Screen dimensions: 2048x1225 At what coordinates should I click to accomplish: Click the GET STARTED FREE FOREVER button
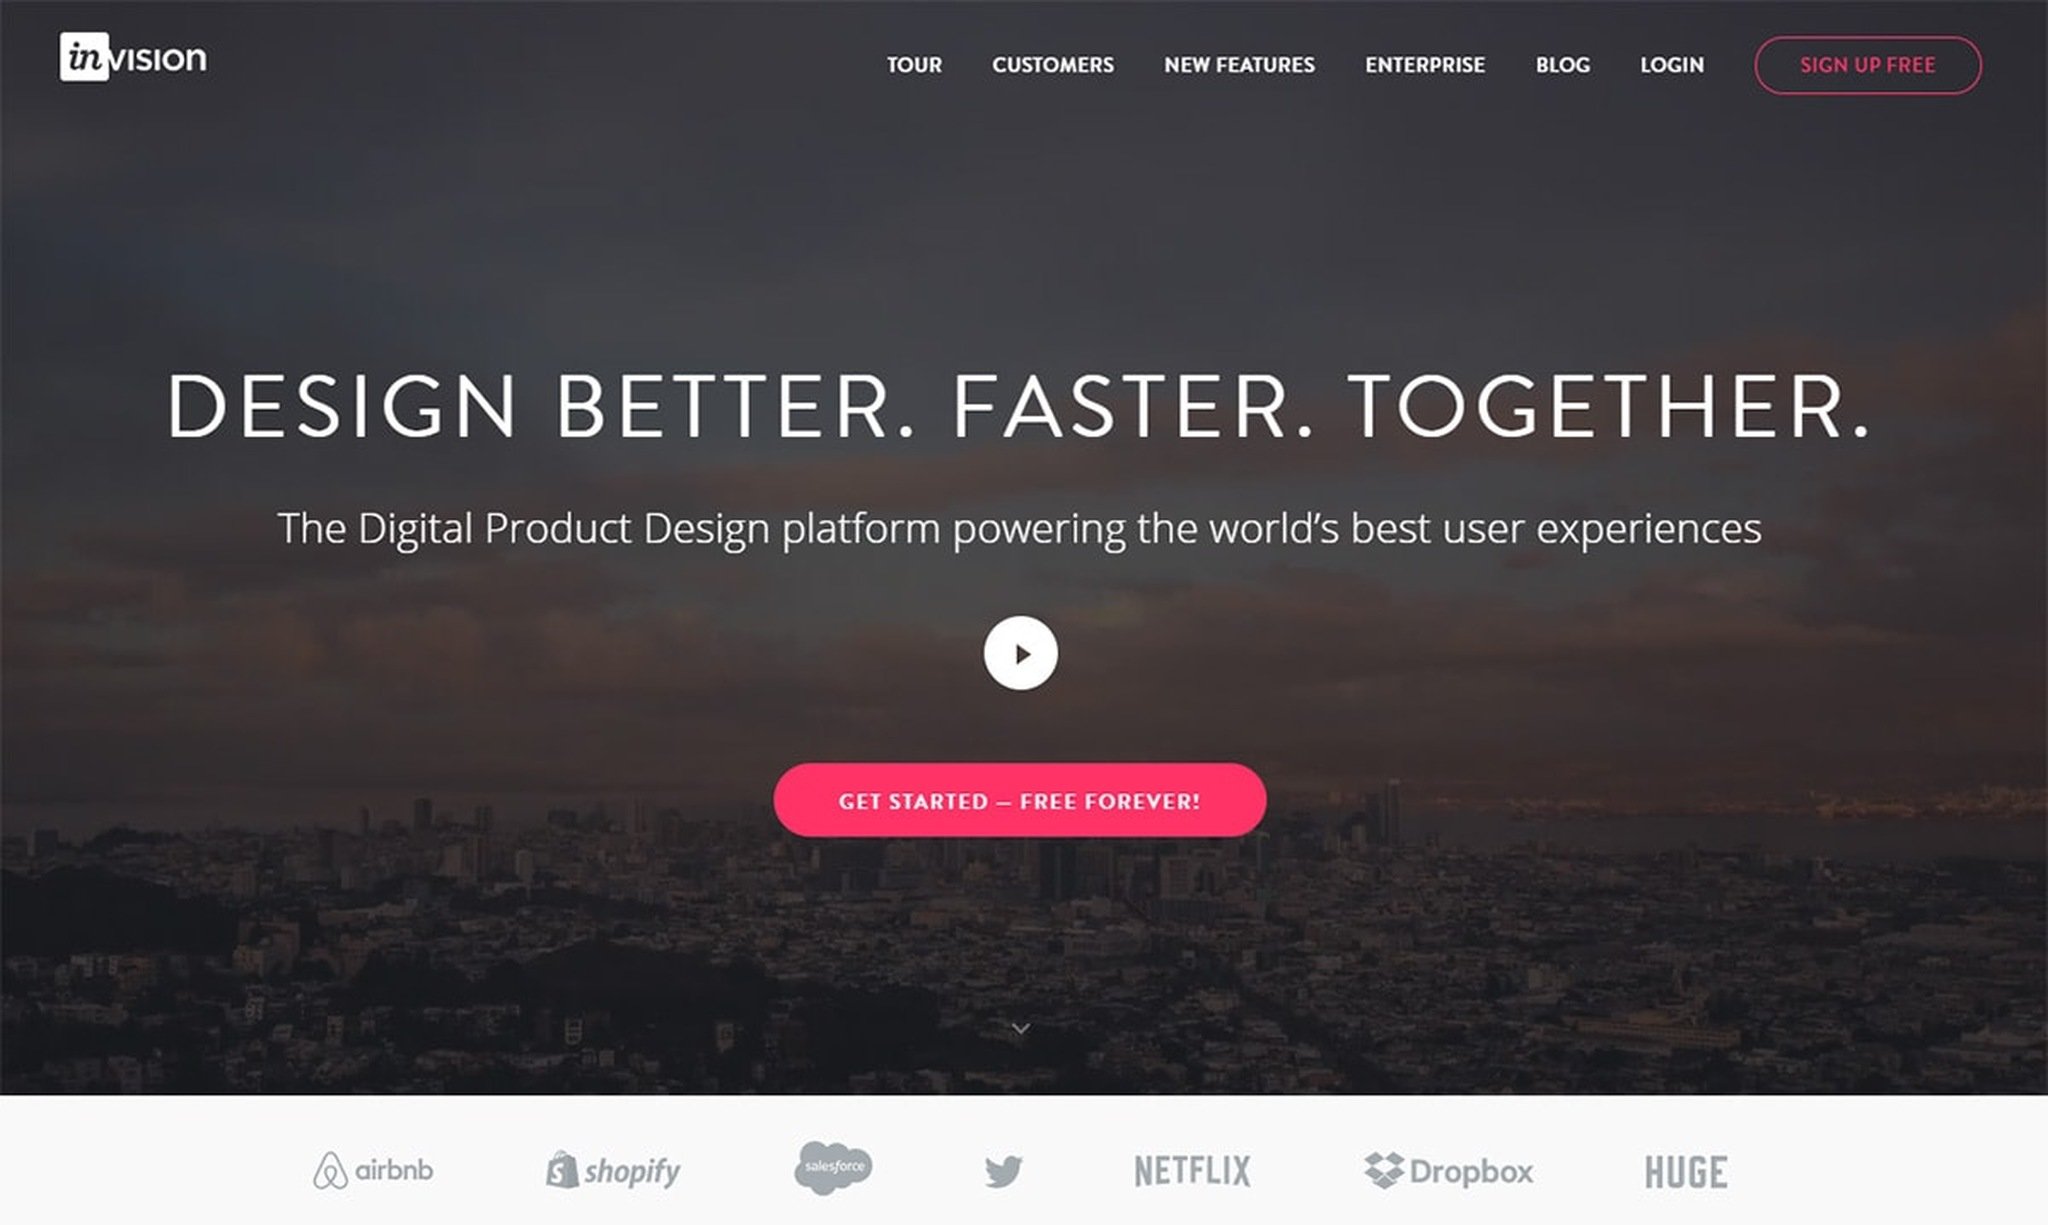pyautogui.click(x=1019, y=801)
